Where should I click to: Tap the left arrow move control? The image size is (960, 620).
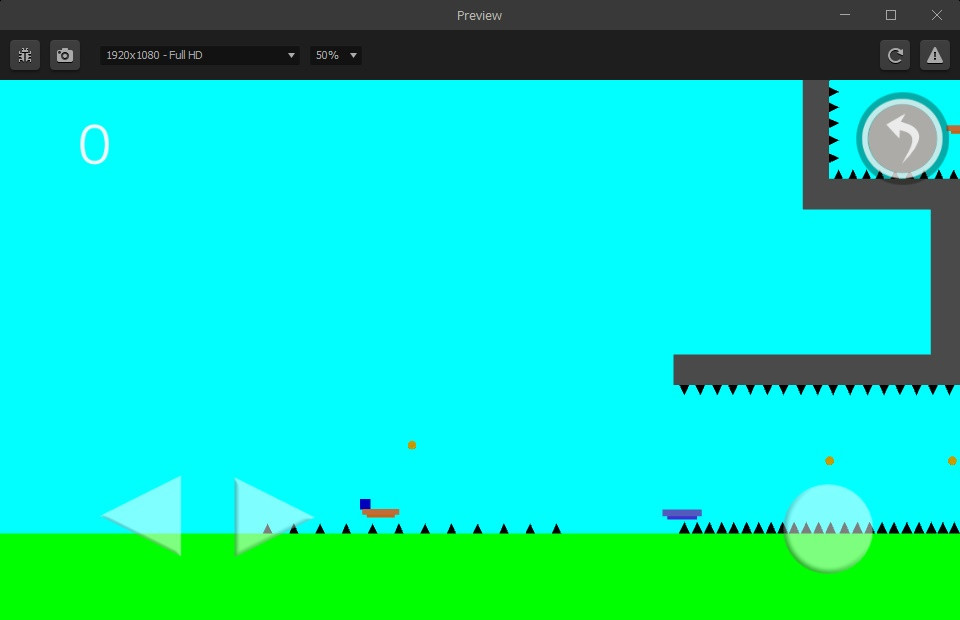pos(143,515)
